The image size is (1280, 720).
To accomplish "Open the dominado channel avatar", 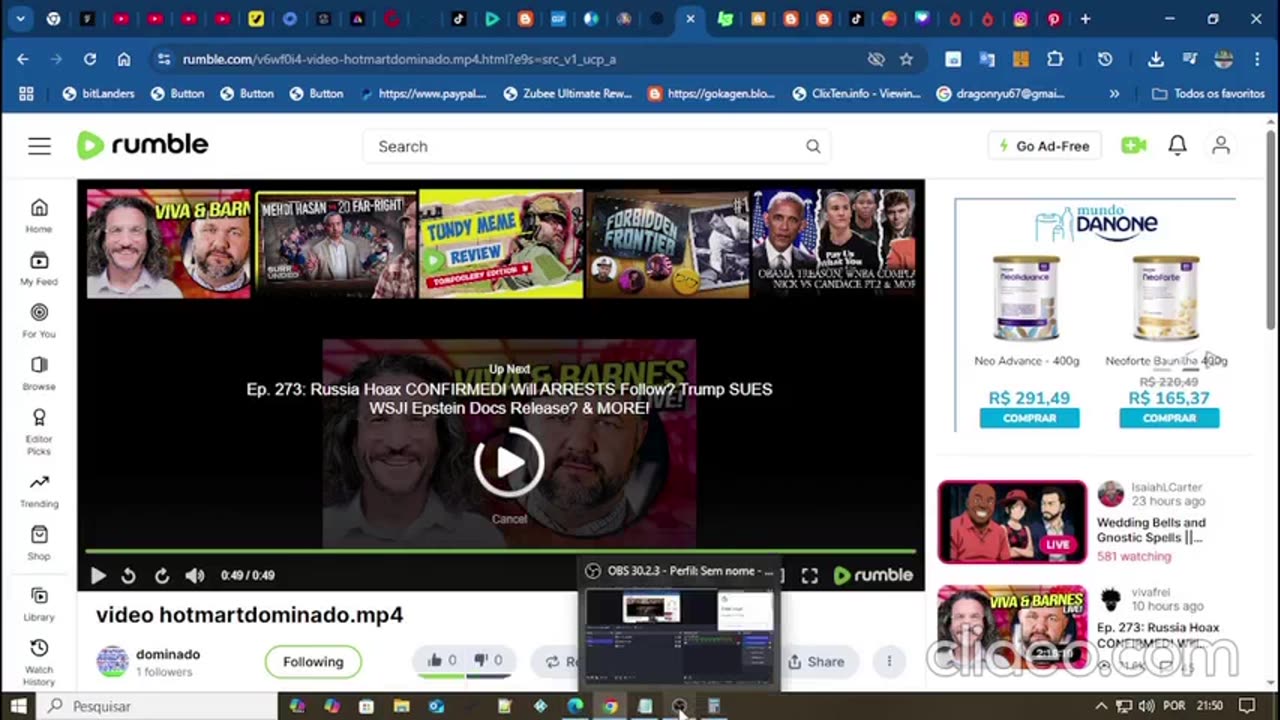I will point(112,661).
